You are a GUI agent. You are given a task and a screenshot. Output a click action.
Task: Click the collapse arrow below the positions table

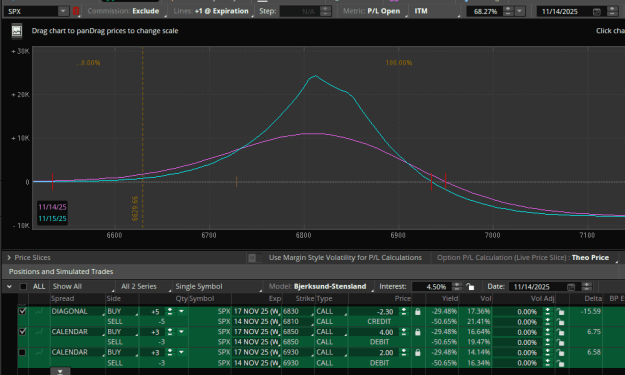[x=60, y=371]
